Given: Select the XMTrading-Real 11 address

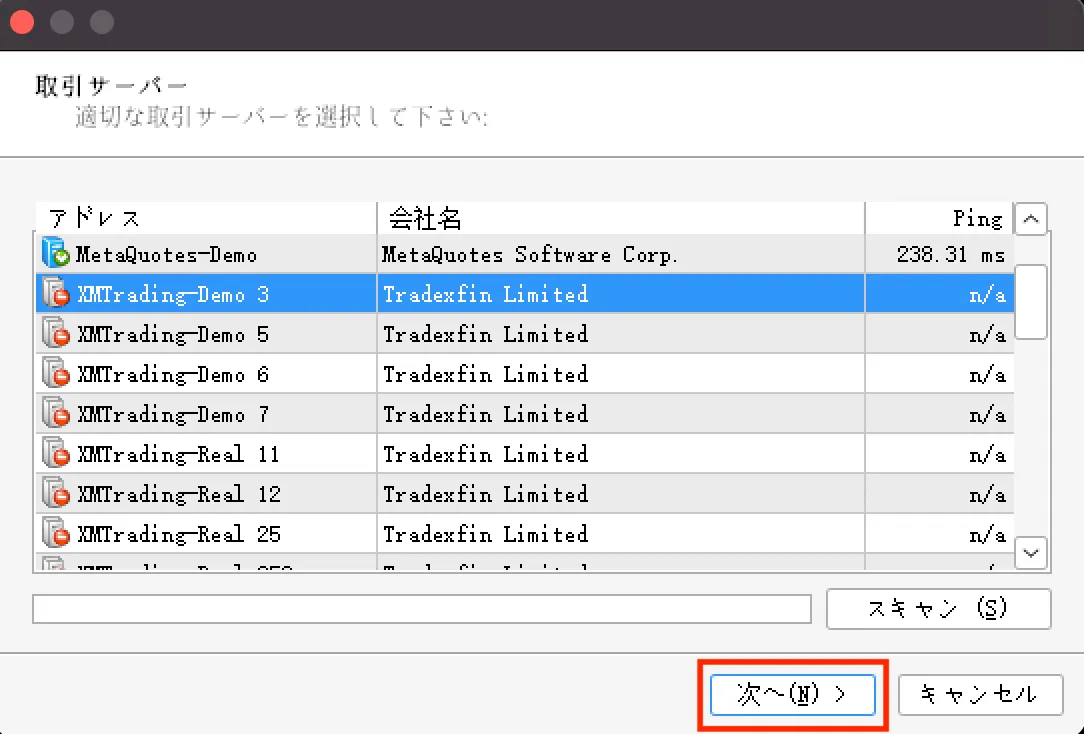Looking at the screenshot, I should (178, 455).
